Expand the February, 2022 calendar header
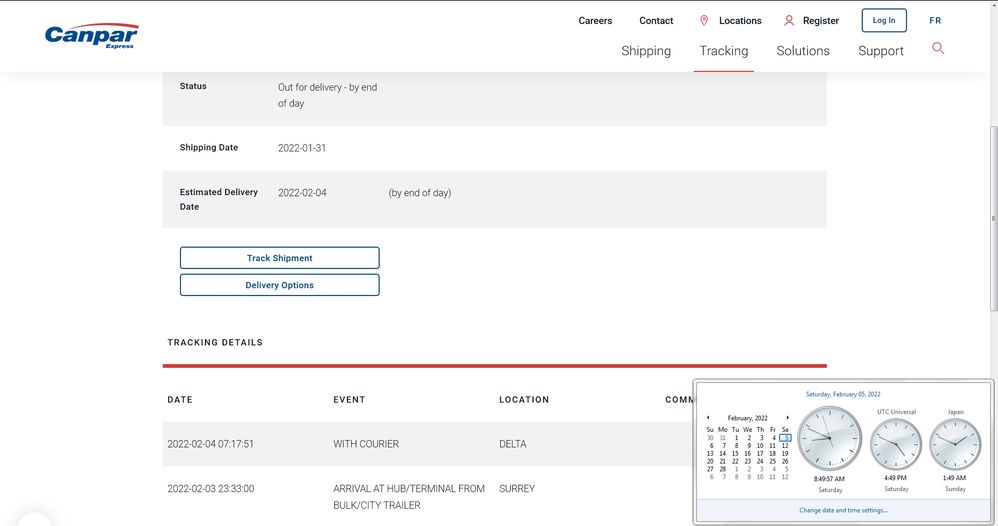Image resolution: width=998 pixels, height=526 pixels. click(747, 418)
